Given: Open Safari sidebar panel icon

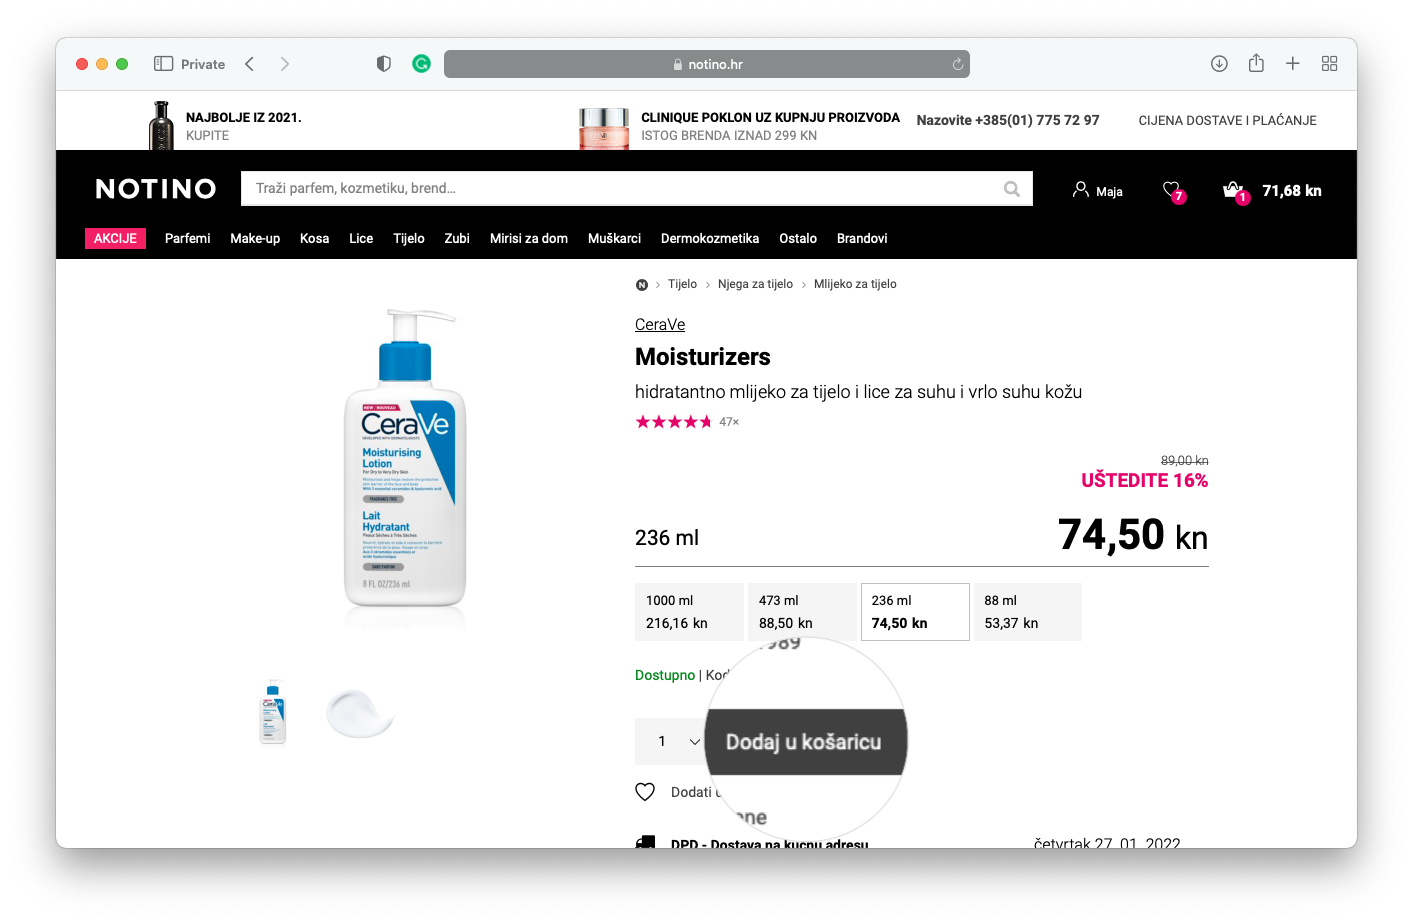Looking at the screenshot, I should click(164, 64).
